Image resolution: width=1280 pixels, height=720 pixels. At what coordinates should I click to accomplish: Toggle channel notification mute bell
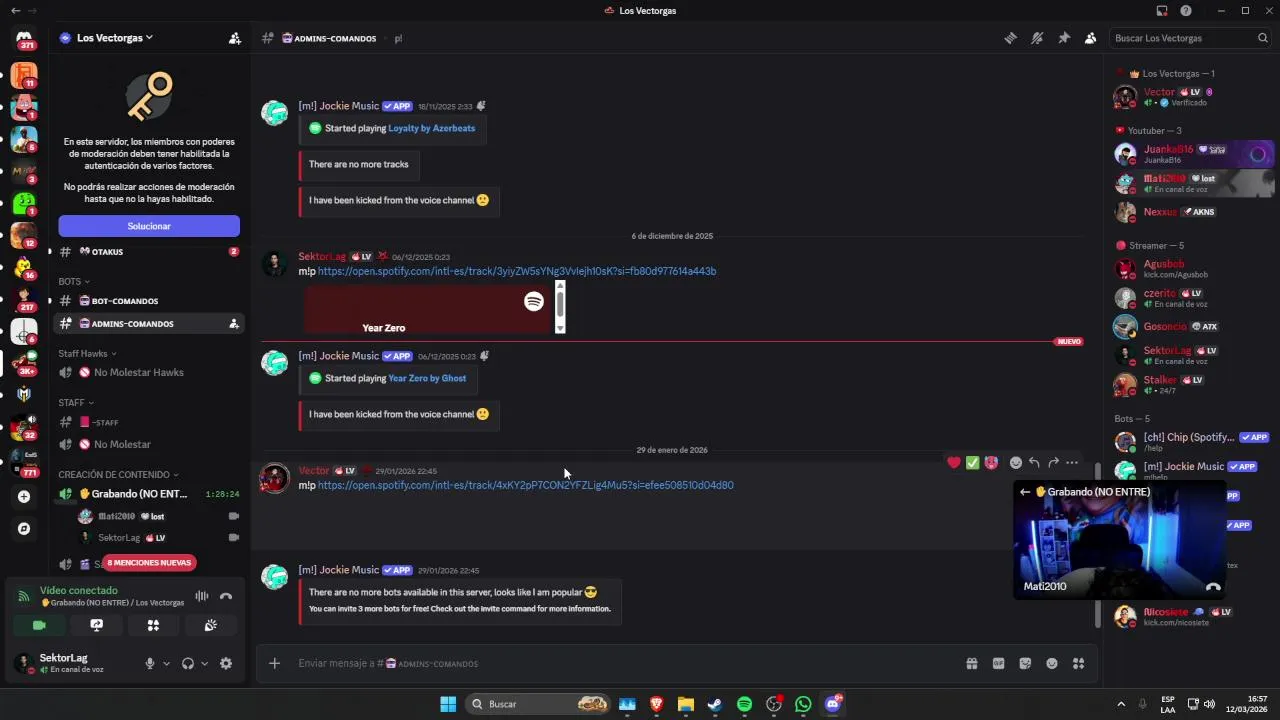click(x=1037, y=38)
